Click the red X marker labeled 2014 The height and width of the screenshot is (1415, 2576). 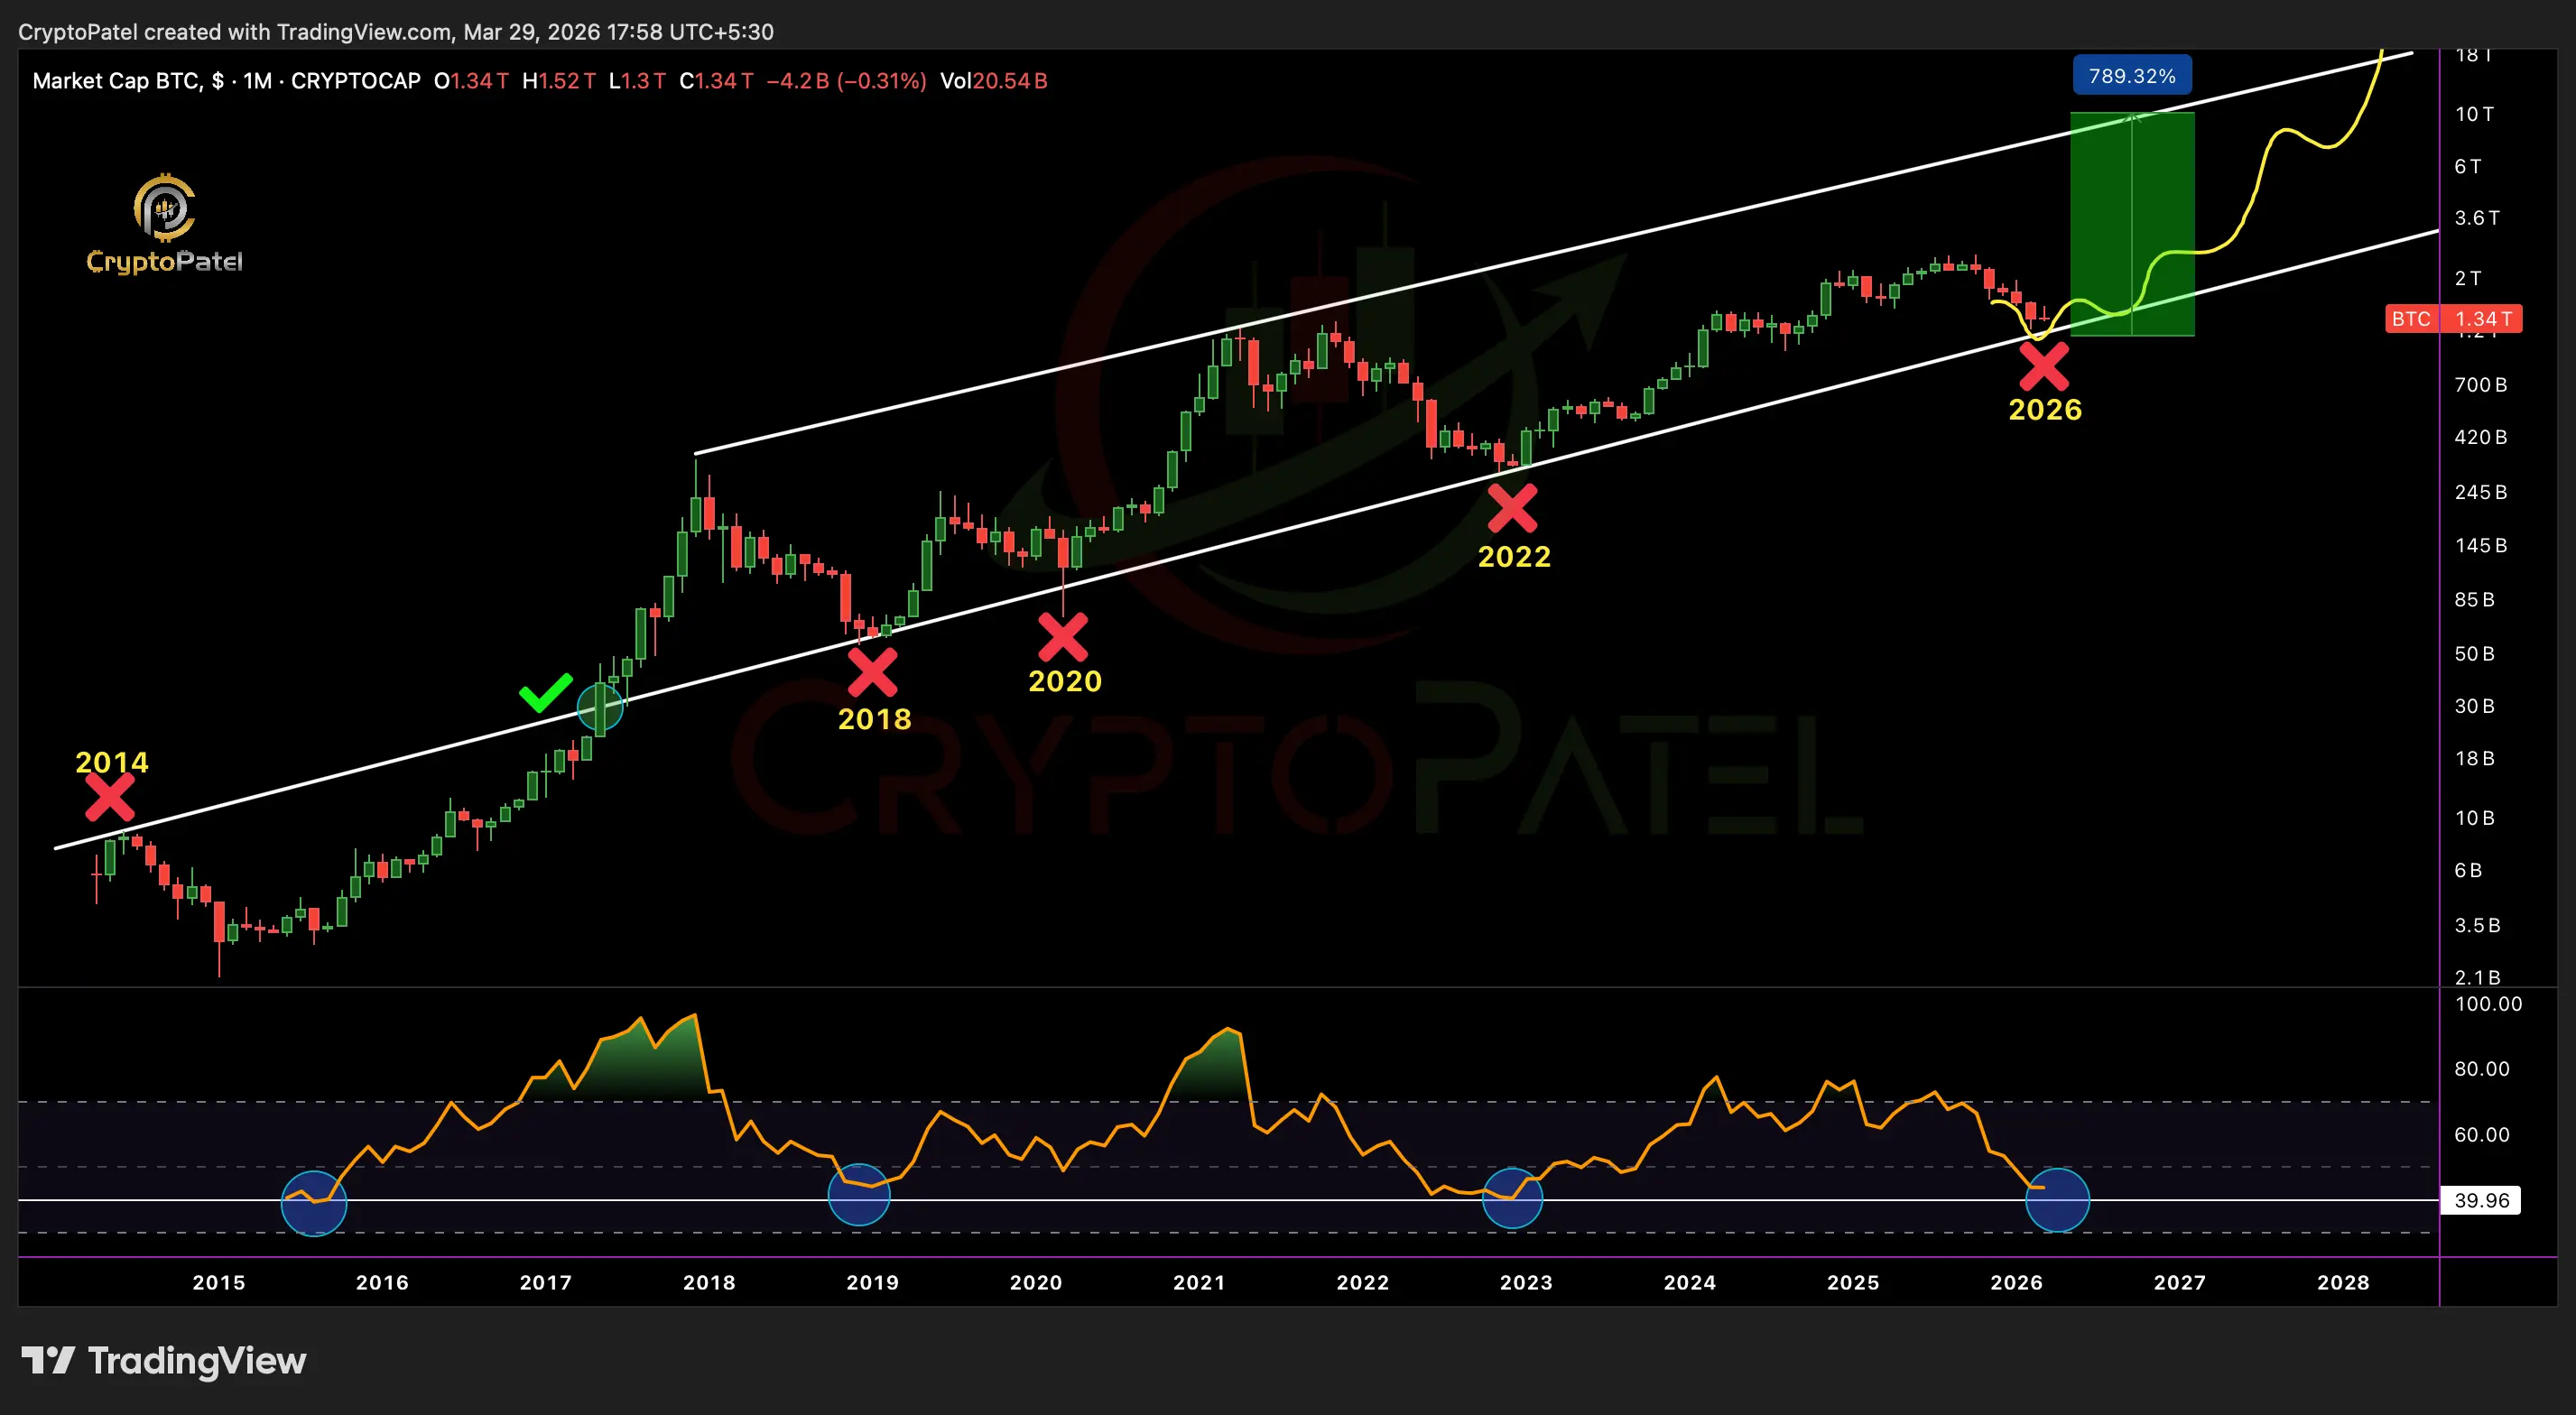[110, 798]
